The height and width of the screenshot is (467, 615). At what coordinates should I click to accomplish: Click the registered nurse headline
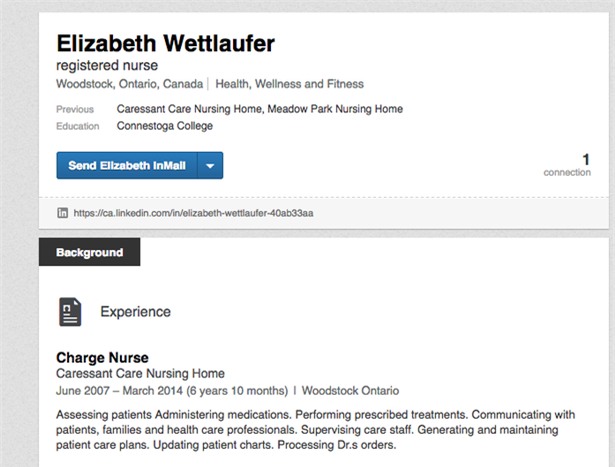pyautogui.click(x=107, y=66)
